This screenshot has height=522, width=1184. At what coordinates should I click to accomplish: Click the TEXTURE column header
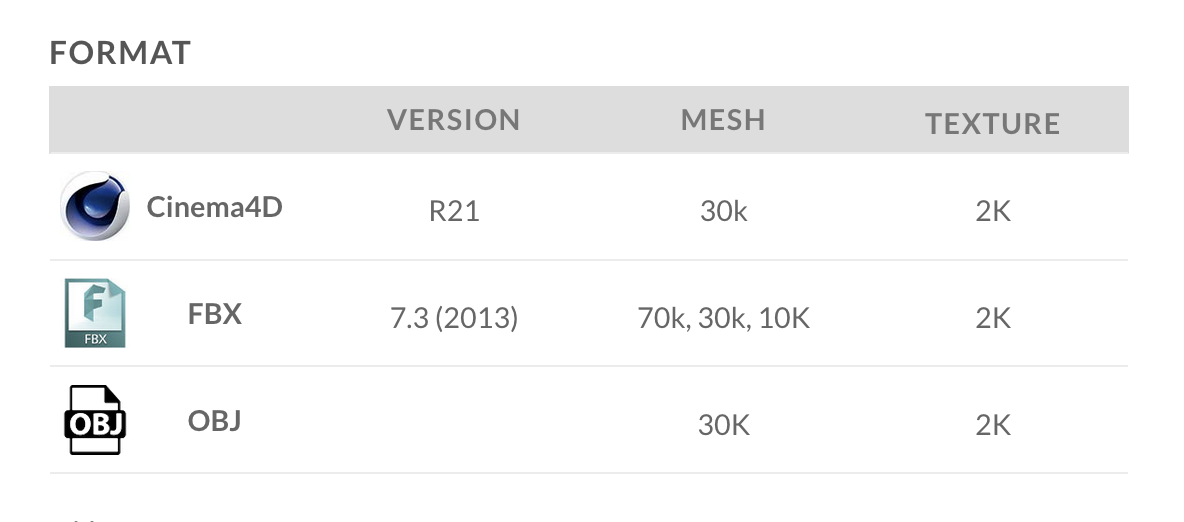point(992,123)
